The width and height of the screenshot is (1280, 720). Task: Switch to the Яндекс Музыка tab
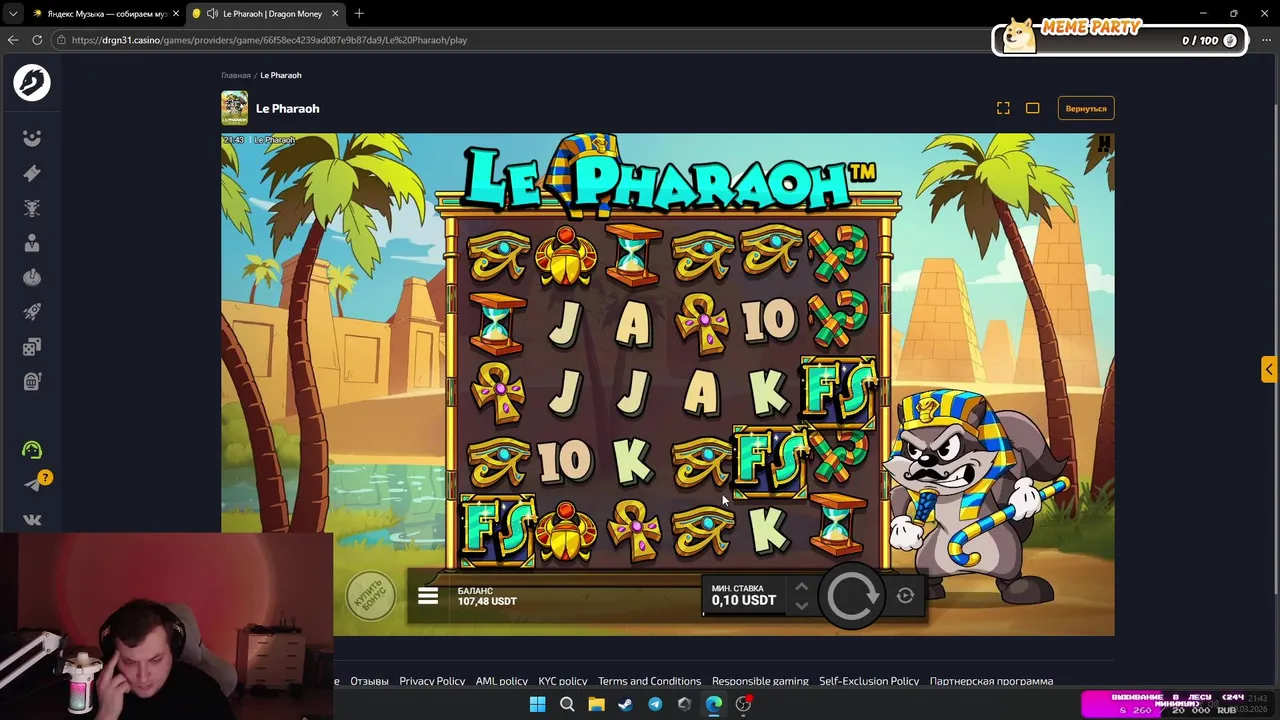(104, 14)
